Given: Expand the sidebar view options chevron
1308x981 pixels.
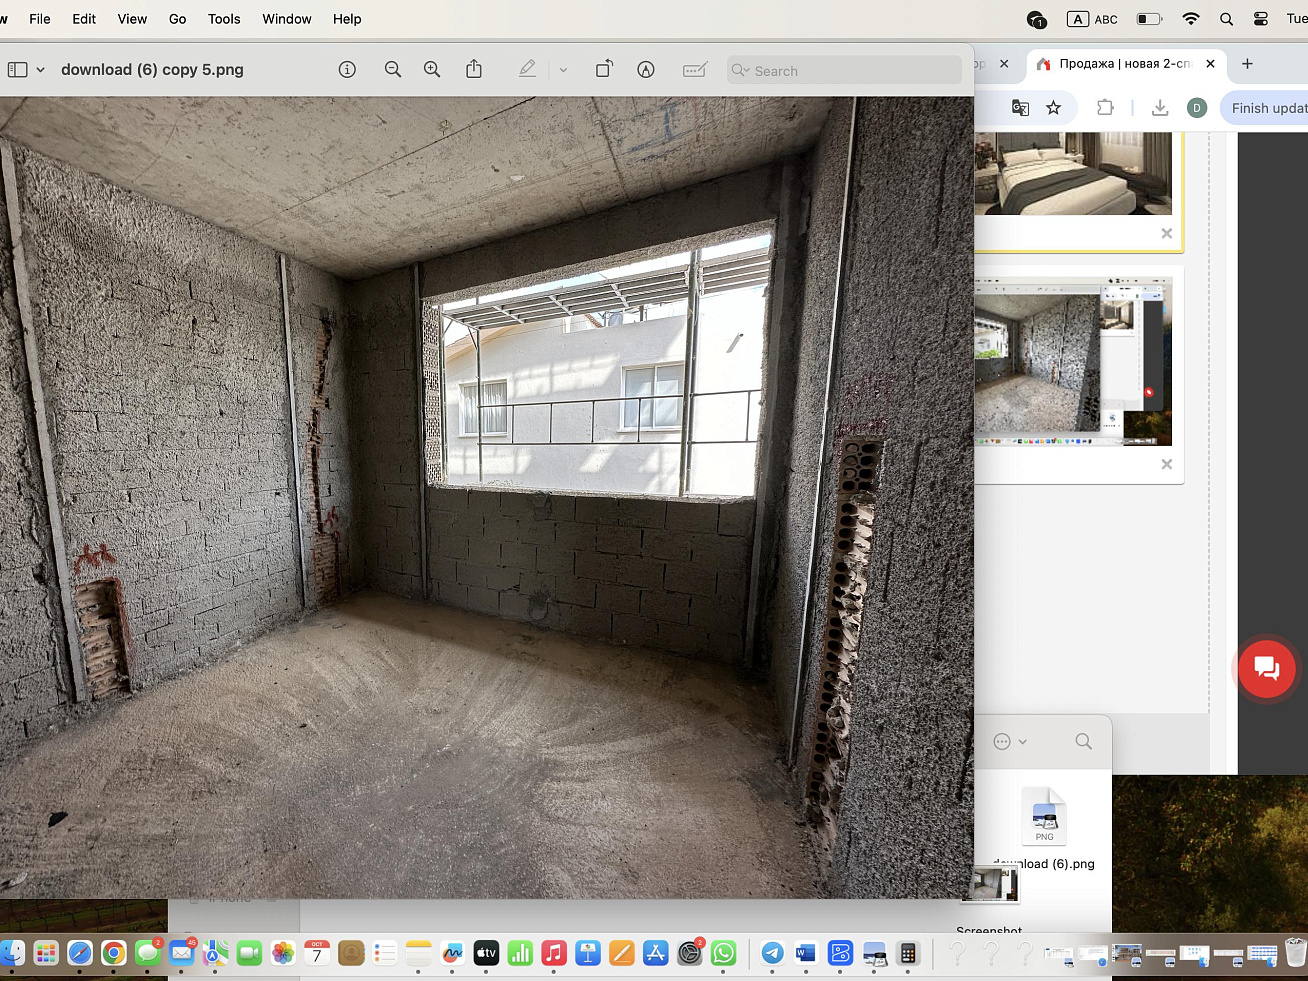Looking at the screenshot, I should (x=41, y=70).
